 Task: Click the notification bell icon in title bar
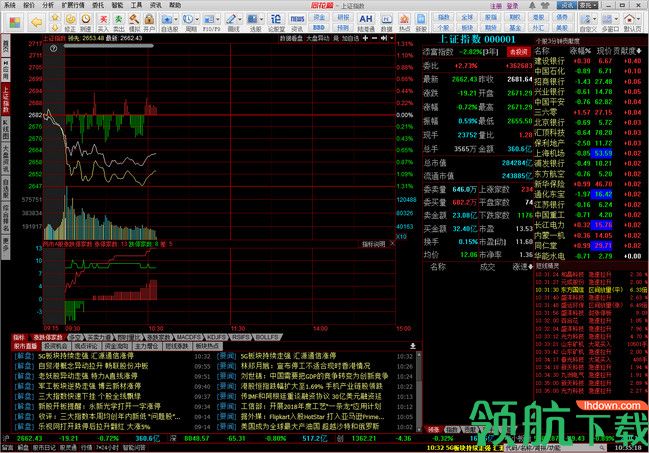point(532,5)
